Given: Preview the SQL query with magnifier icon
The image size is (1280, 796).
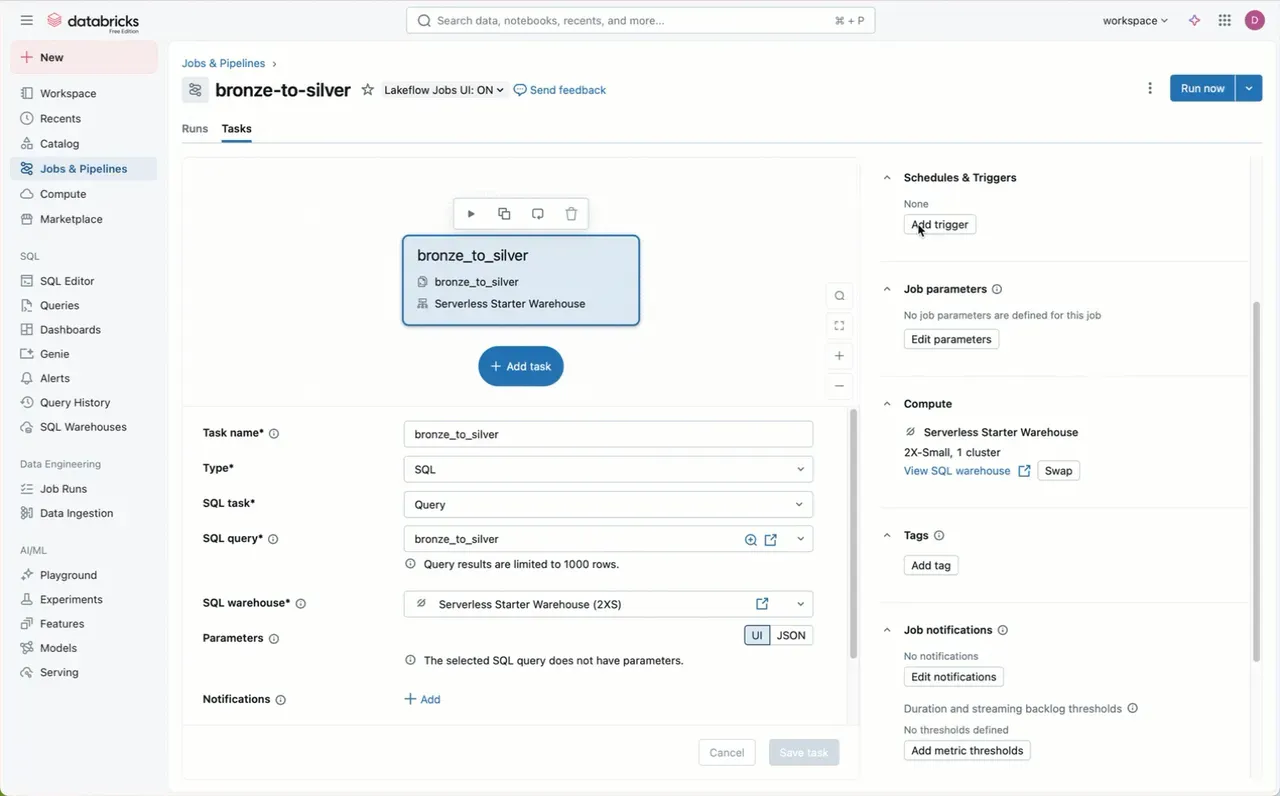Looking at the screenshot, I should (751, 540).
